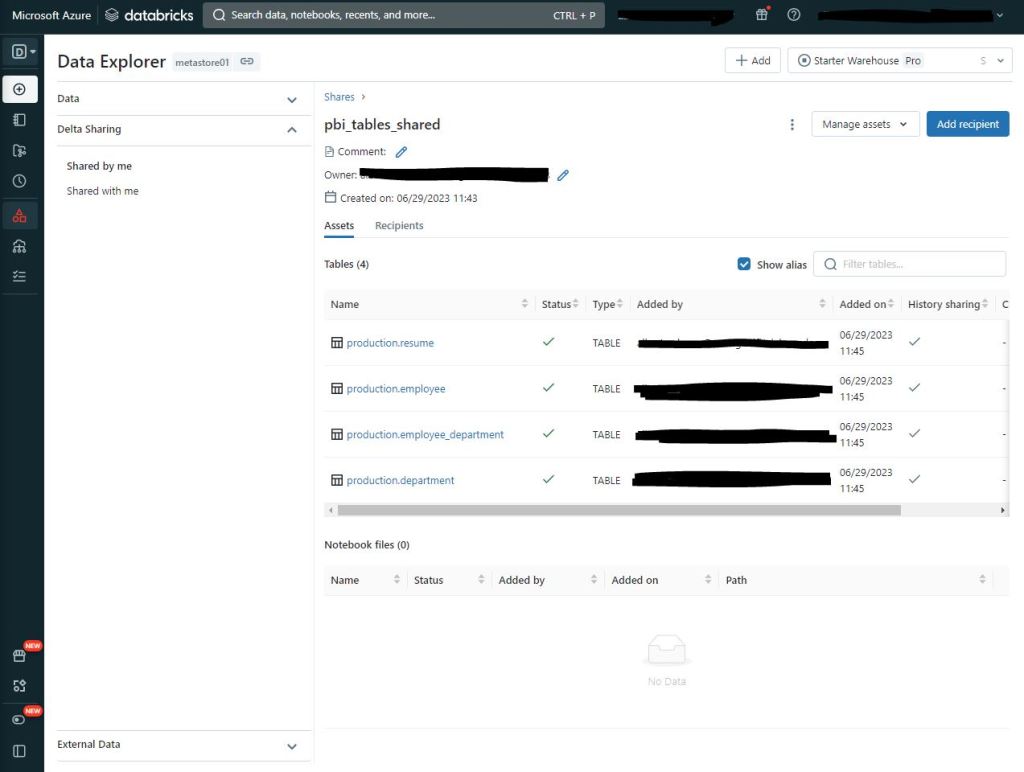Expand the Data section in left panel
This screenshot has height=772, width=1024.
tap(292, 99)
